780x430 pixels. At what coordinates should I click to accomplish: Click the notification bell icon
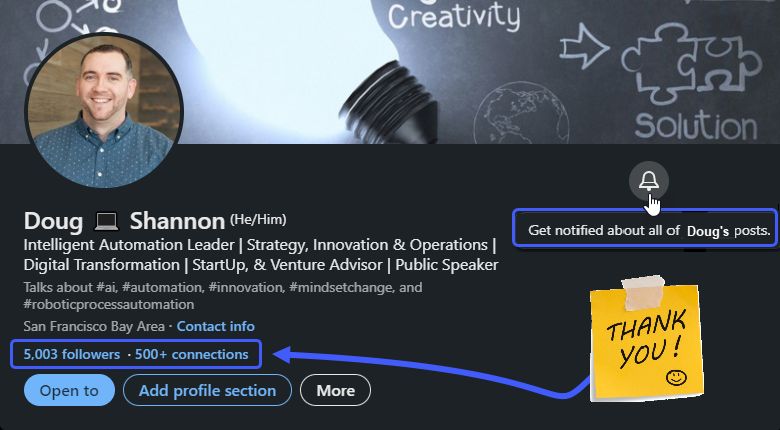649,181
